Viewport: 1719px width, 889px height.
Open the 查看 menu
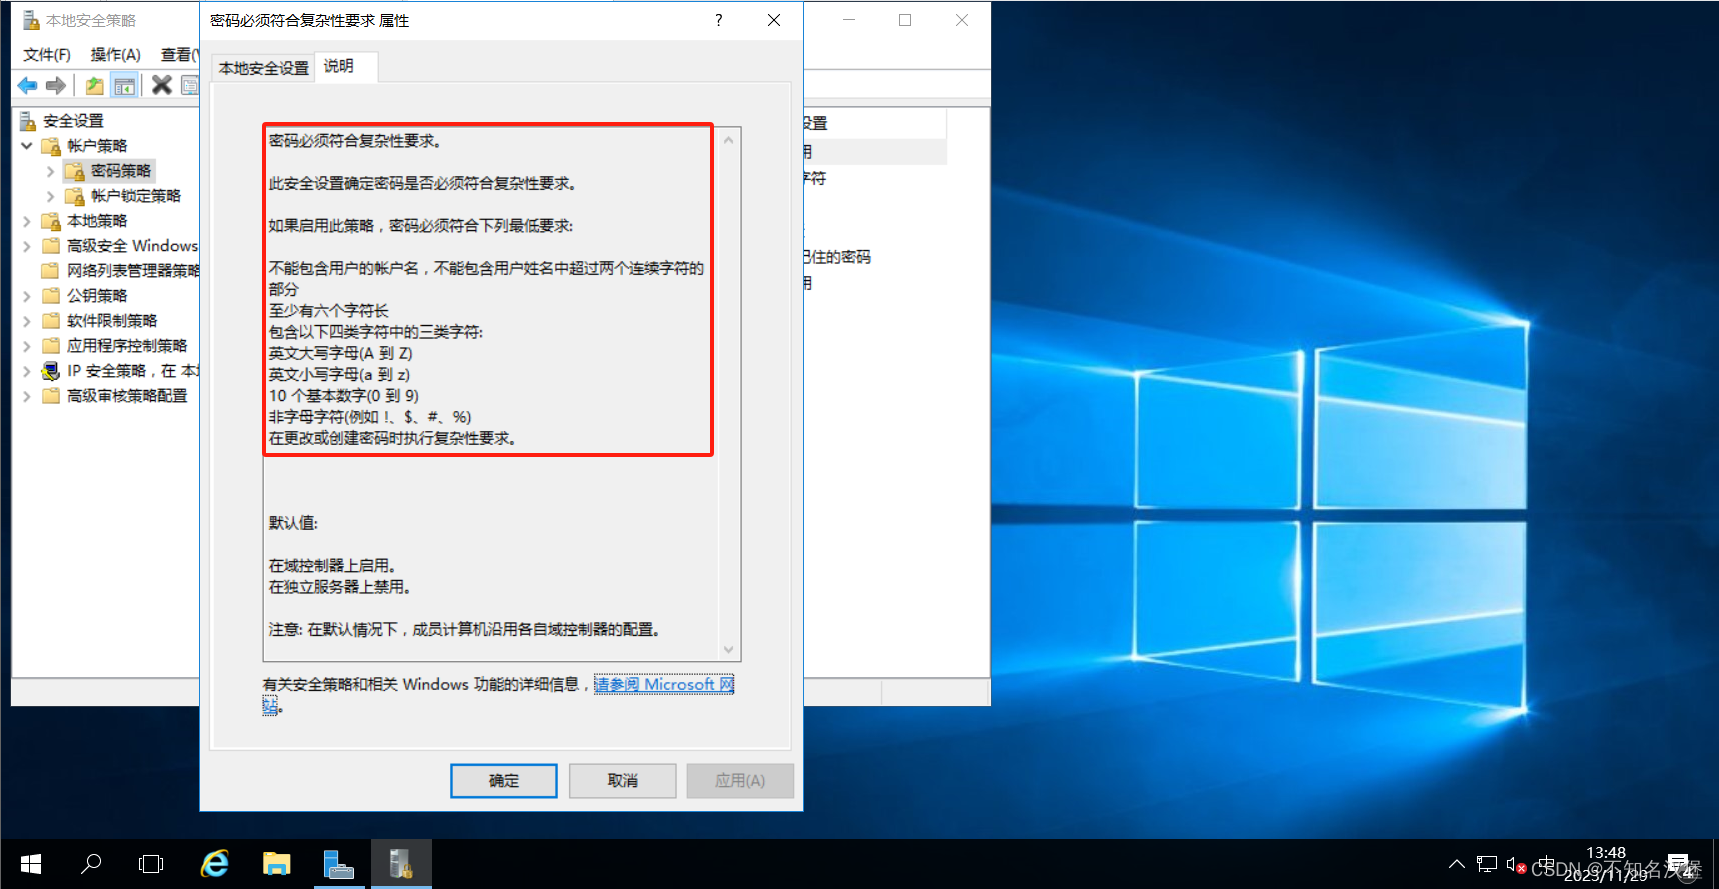pos(179,54)
